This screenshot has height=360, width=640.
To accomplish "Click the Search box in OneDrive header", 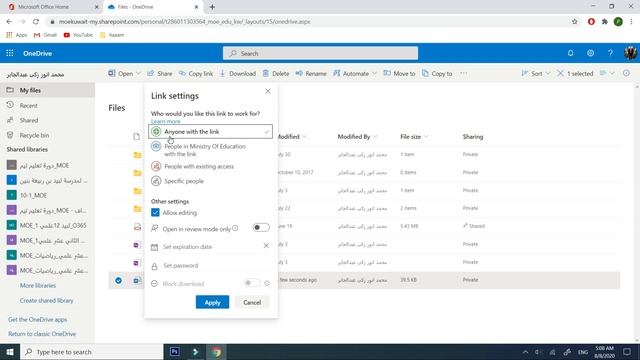I will tap(320, 53).
